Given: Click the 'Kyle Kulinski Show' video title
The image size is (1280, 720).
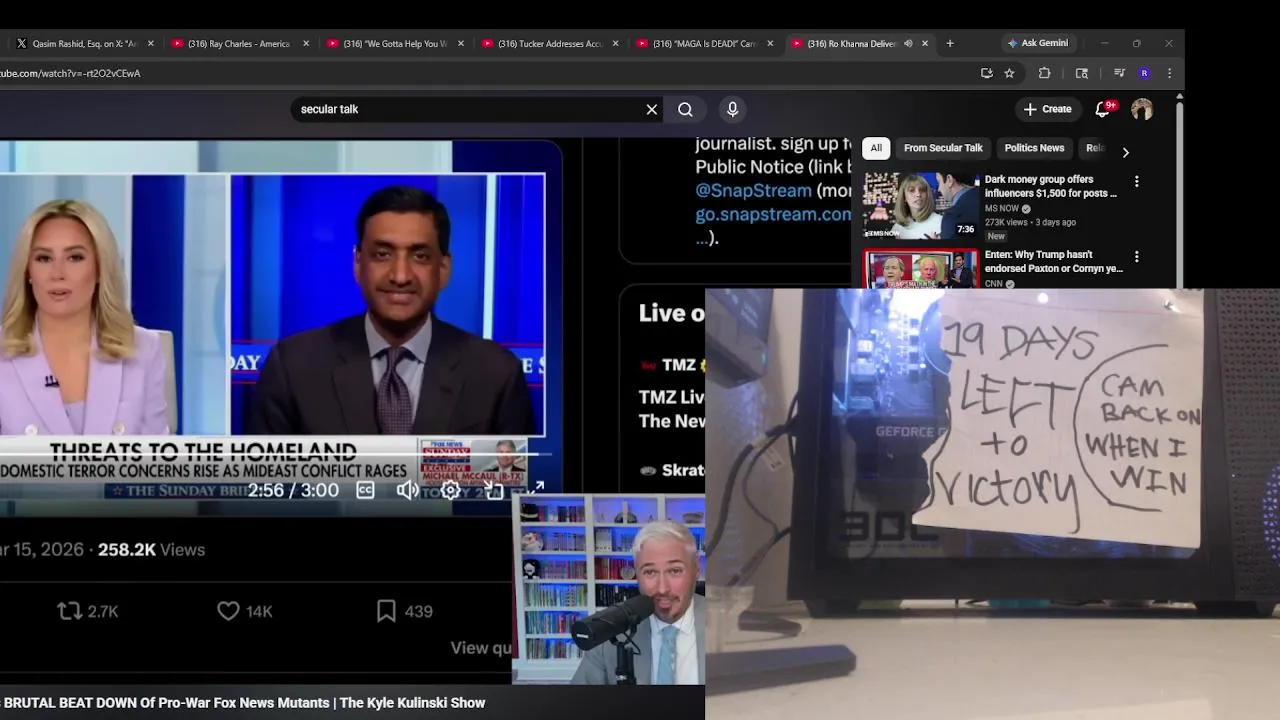Looking at the screenshot, I should pos(243,703).
